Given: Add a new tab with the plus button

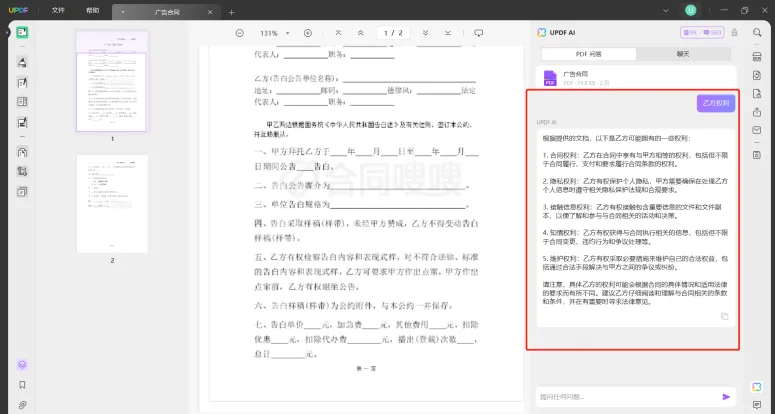Looking at the screenshot, I should pos(232,12).
